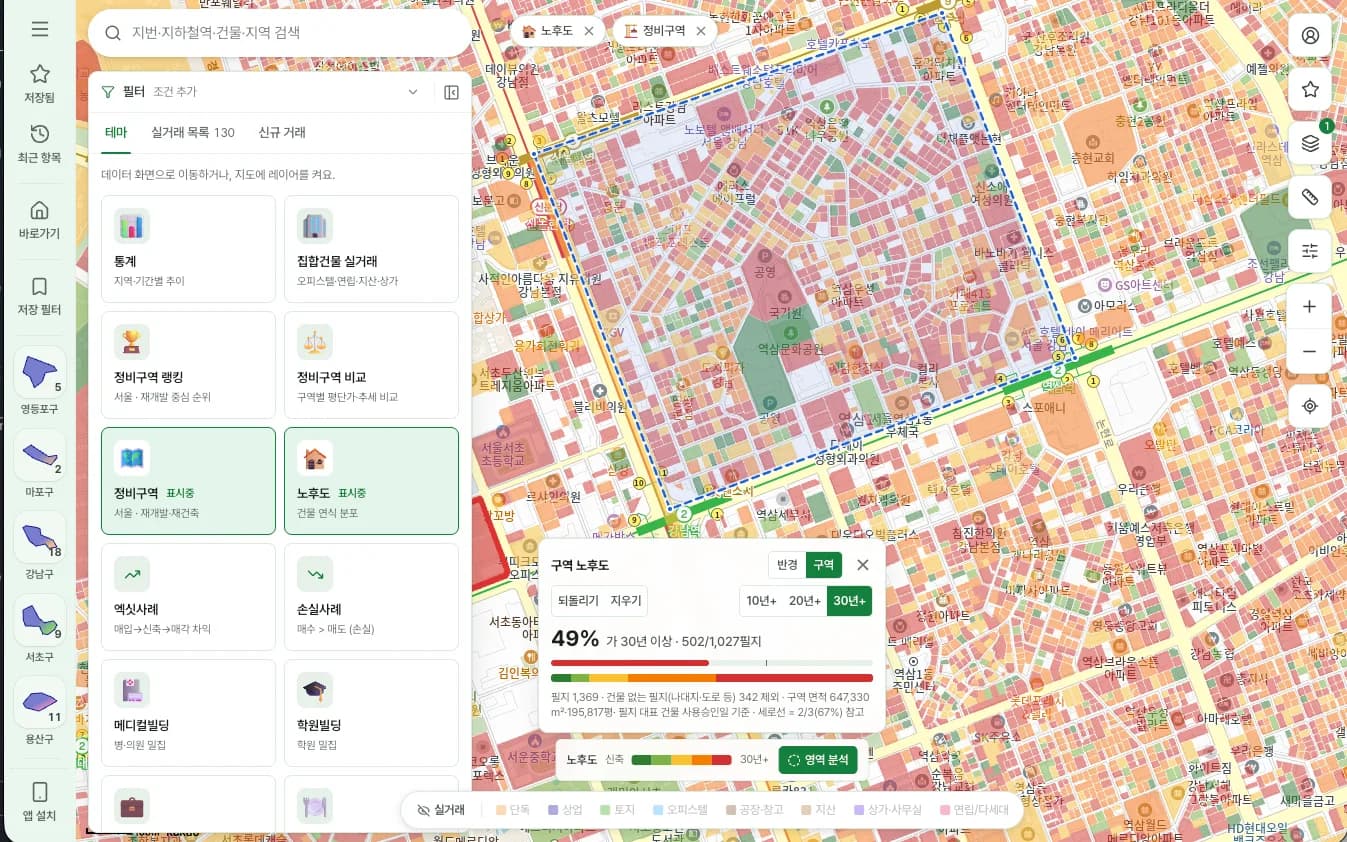Toggle the 노후도 layer card

[x=371, y=481]
